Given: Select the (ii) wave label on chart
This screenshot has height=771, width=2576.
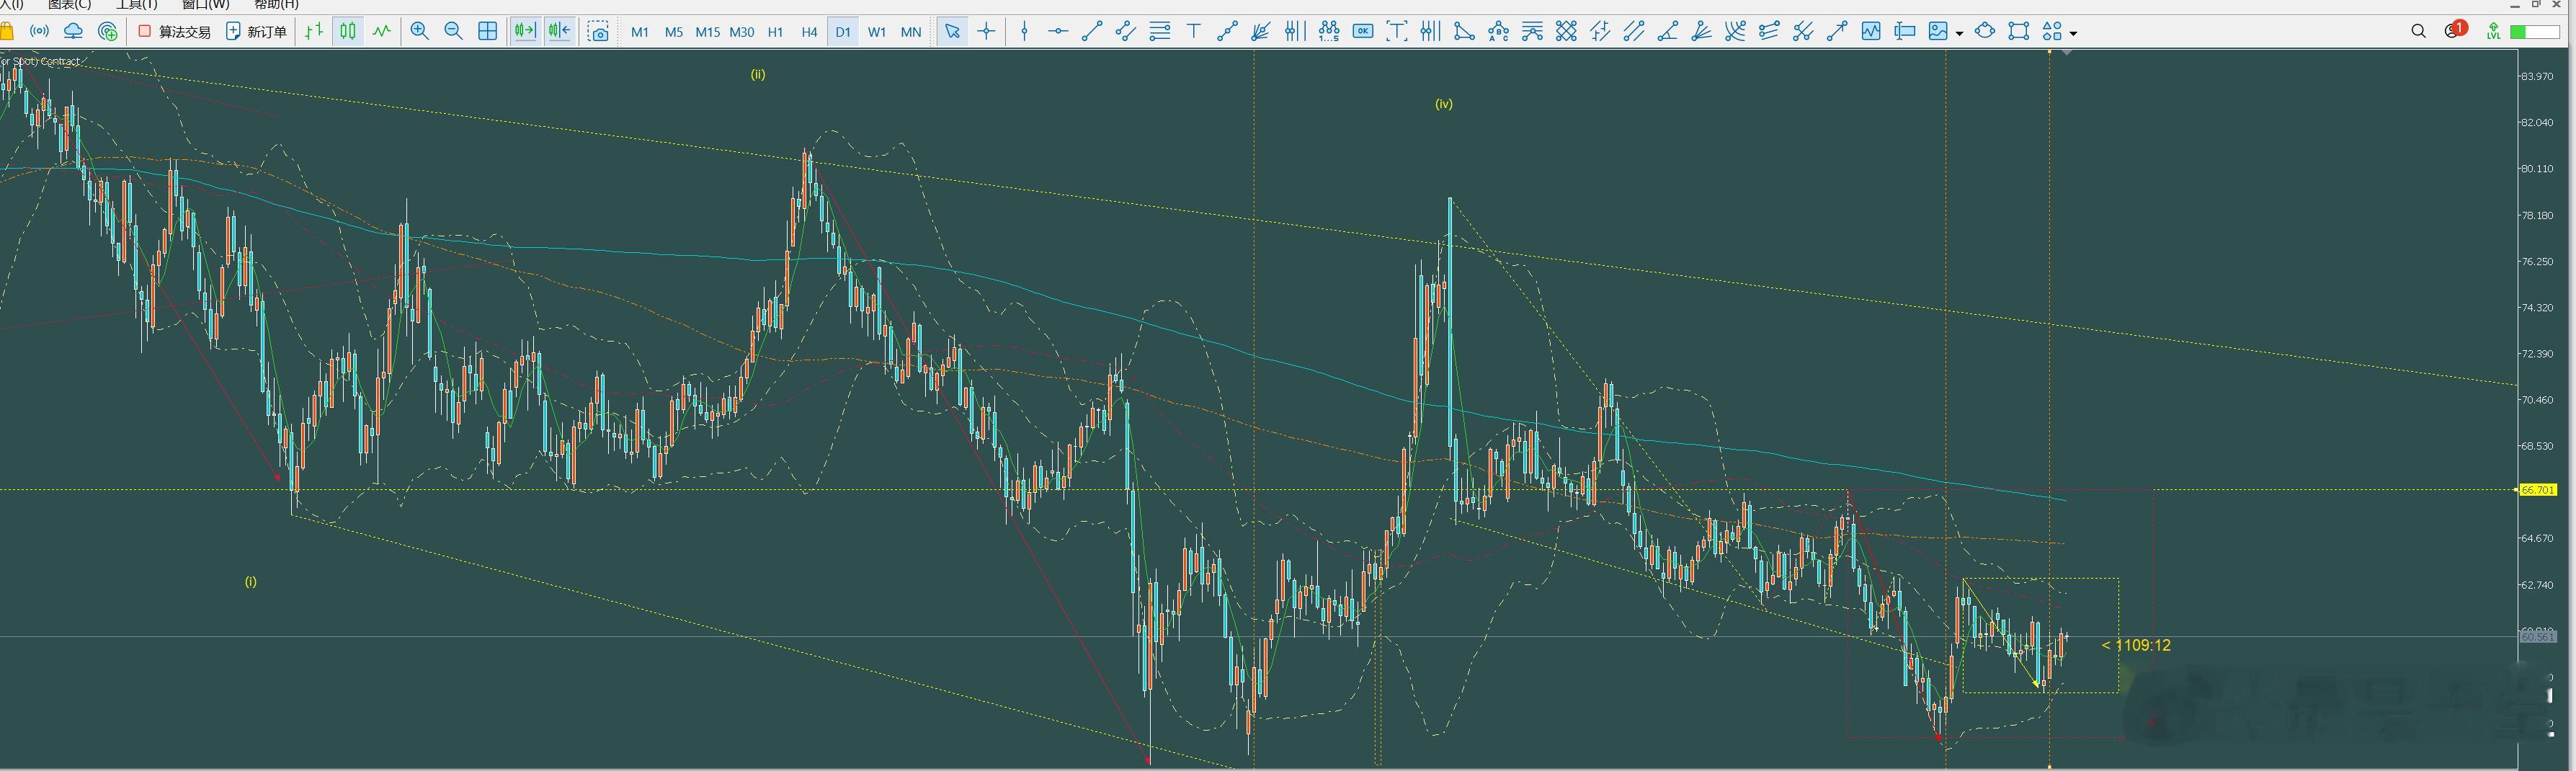Looking at the screenshot, I should (x=758, y=74).
